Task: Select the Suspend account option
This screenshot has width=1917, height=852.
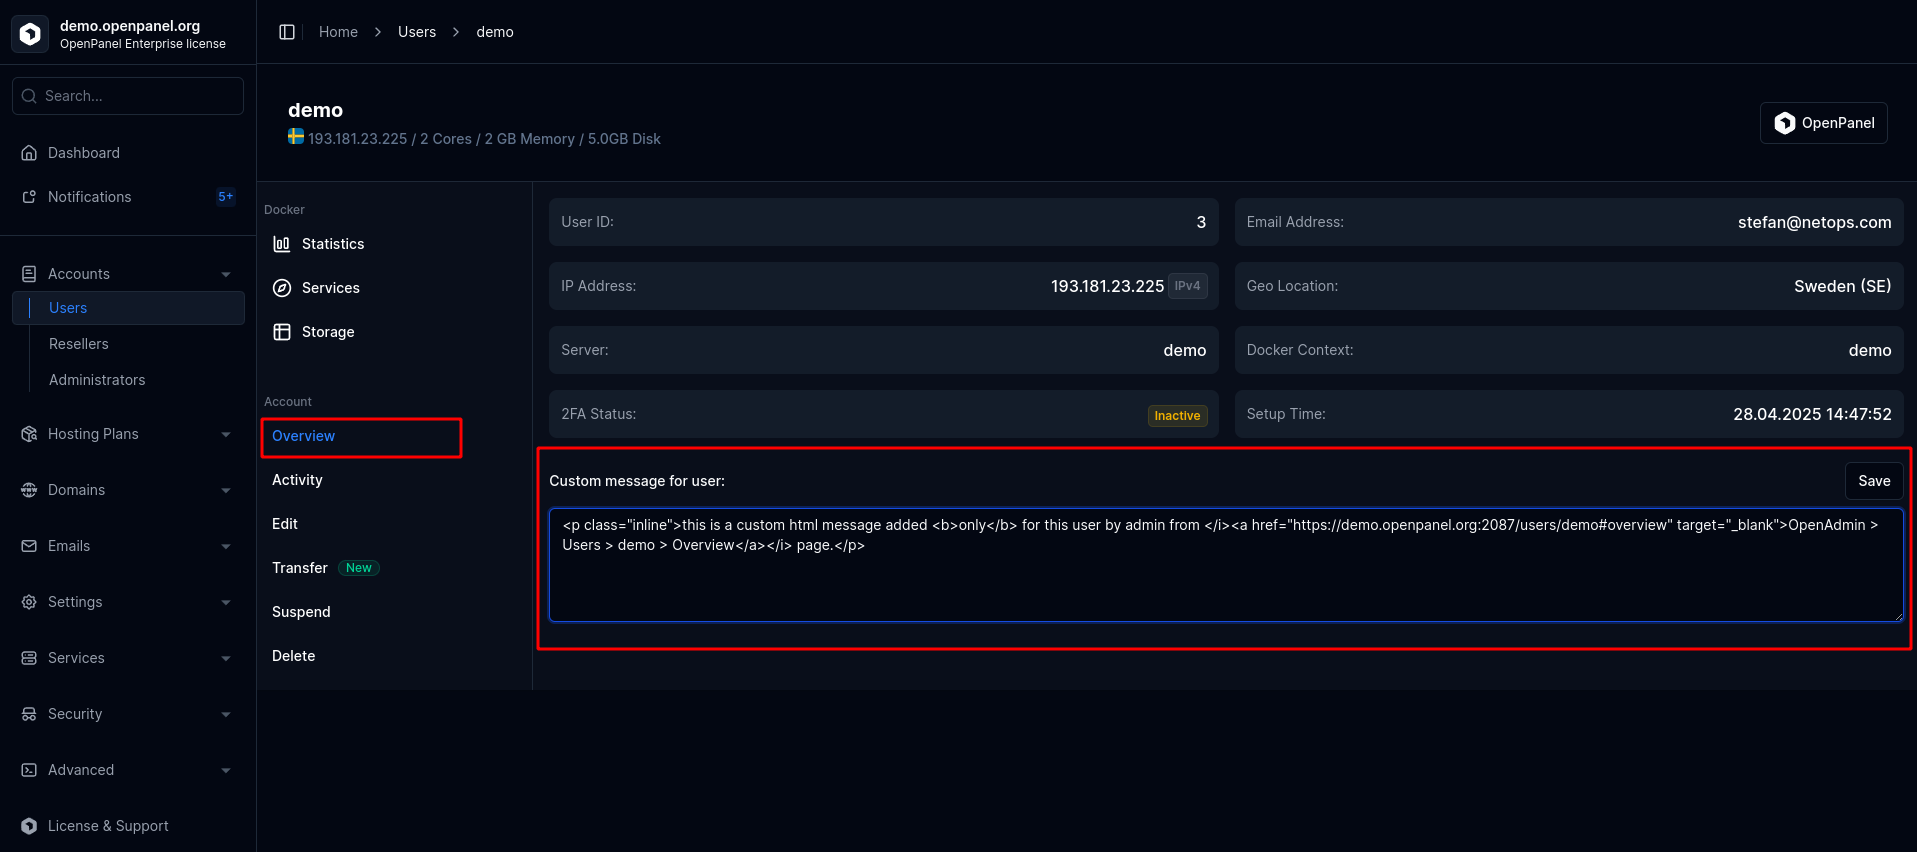Action: (301, 612)
